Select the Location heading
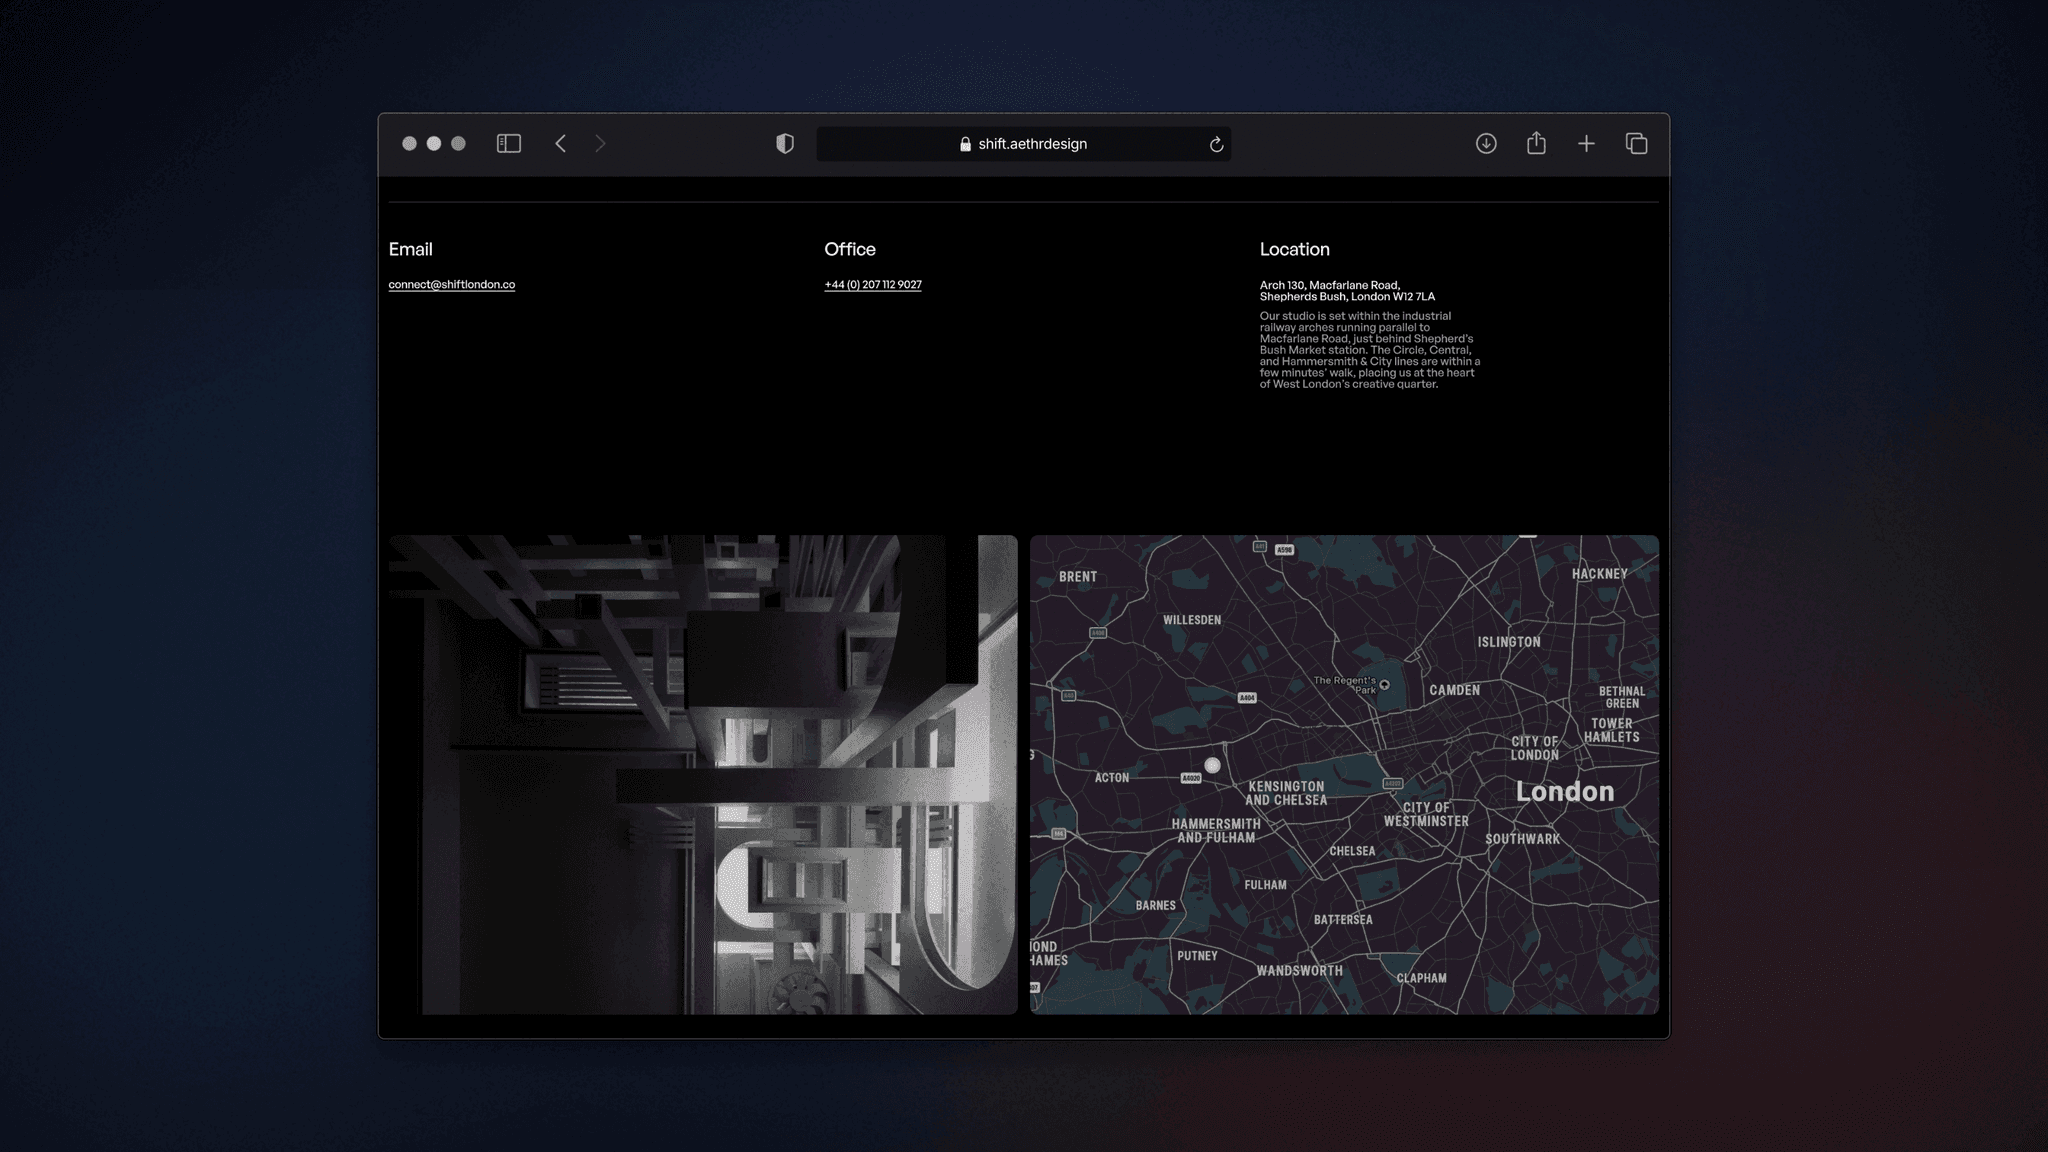Image resolution: width=2048 pixels, height=1152 pixels. tap(1295, 249)
